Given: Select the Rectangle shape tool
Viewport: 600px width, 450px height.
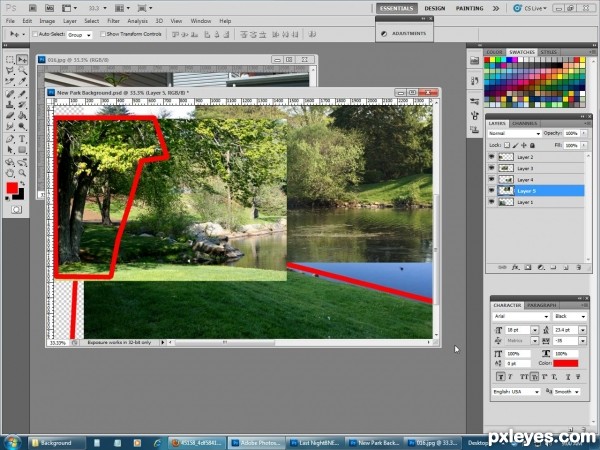Looking at the screenshot, I should [x=22, y=150].
